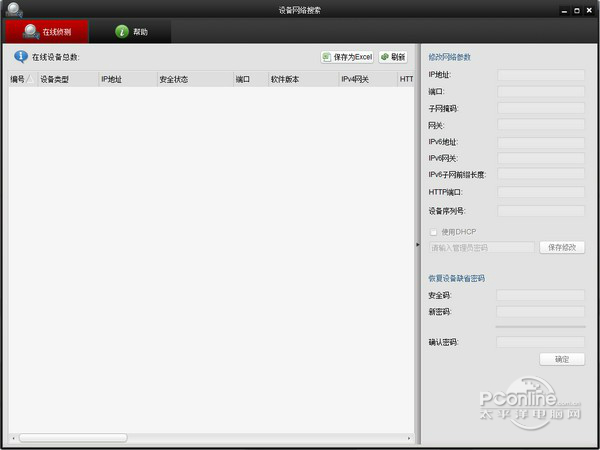The height and width of the screenshot is (450, 600).
Task: Maximize the 设备网络搜索 window
Action: 577,11
